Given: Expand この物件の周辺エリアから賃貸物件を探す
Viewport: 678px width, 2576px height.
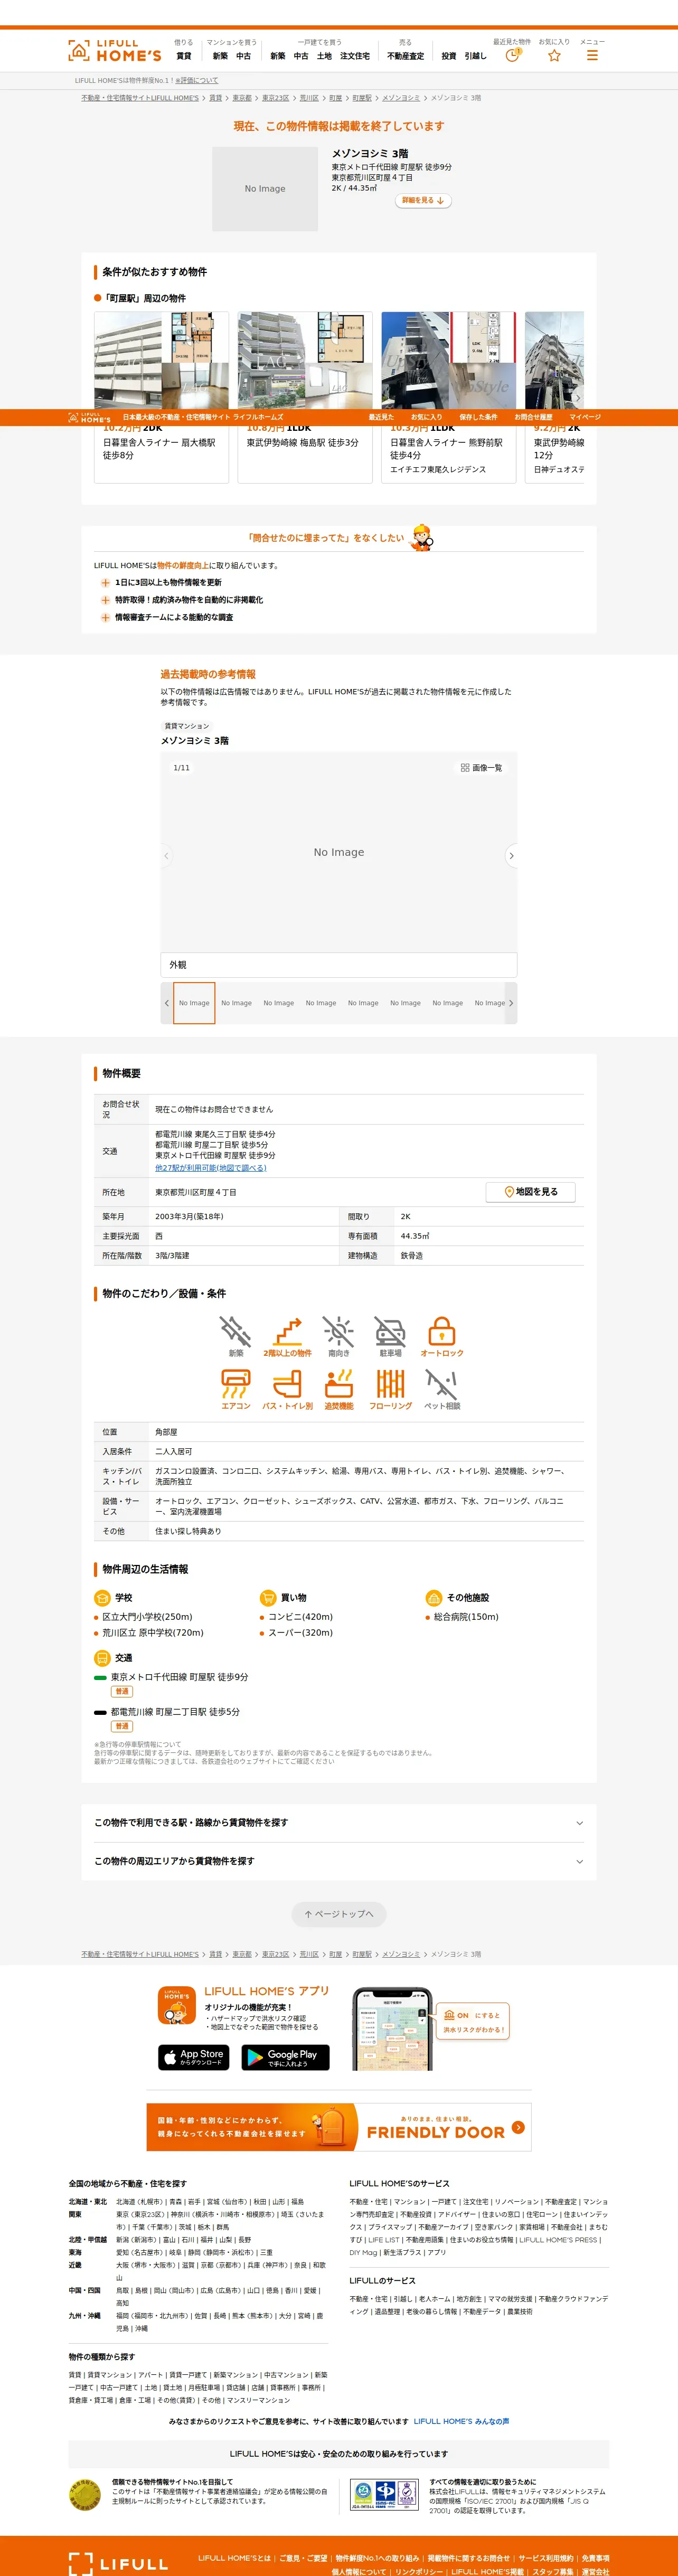Looking at the screenshot, I should (x=339, y=1861).
